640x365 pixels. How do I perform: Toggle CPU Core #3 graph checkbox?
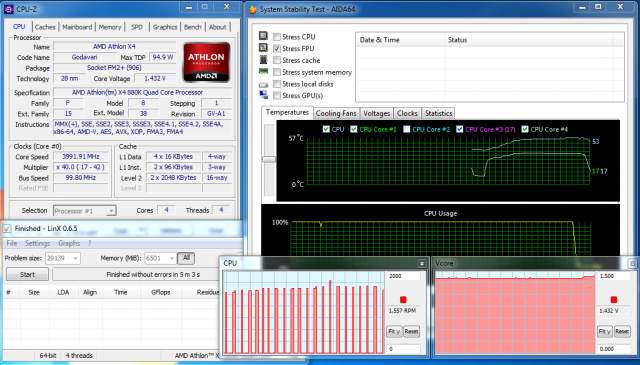point(460,129)
